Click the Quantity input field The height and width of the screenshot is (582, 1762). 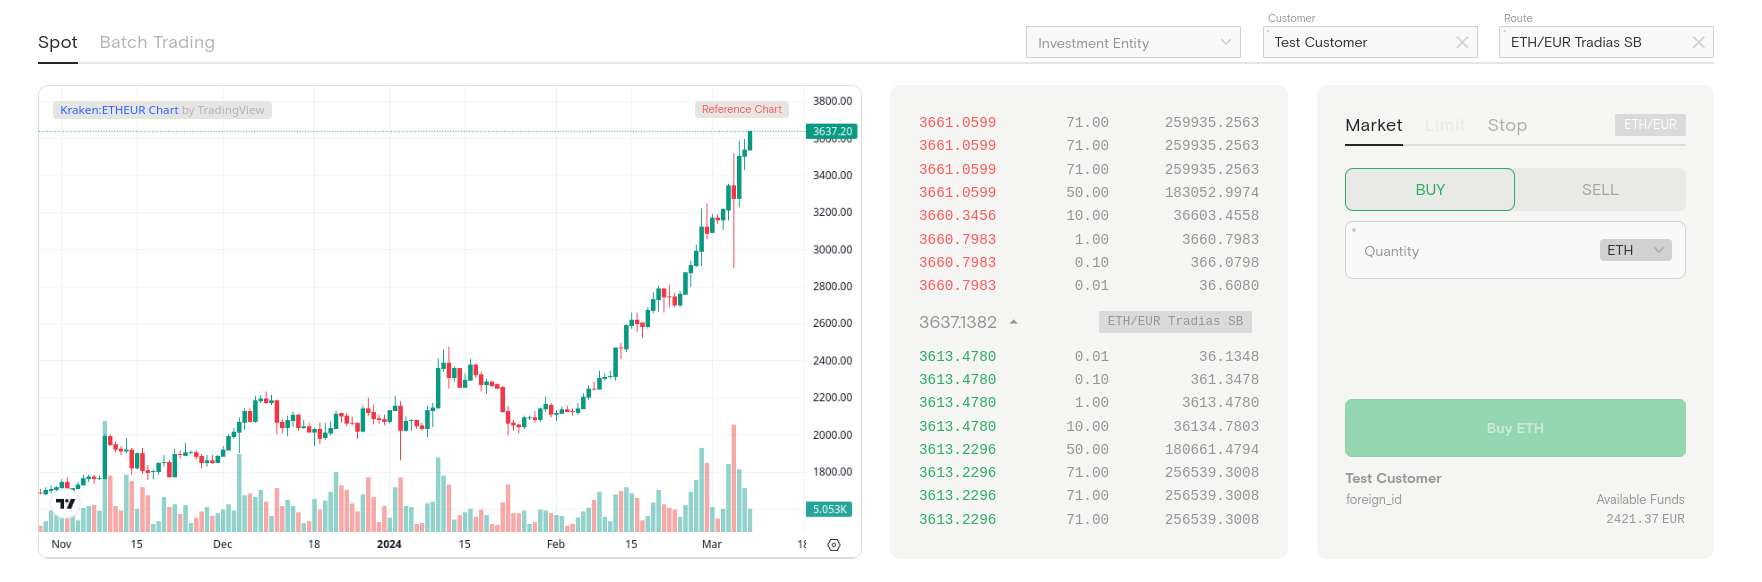click(1470, 251)
